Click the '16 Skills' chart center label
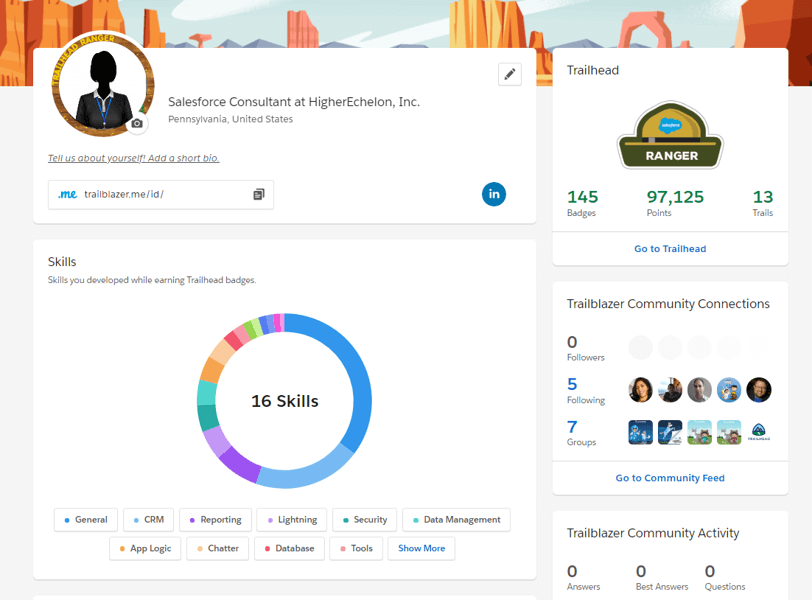Viewport: 812px width, 600px height. (284, 401)
